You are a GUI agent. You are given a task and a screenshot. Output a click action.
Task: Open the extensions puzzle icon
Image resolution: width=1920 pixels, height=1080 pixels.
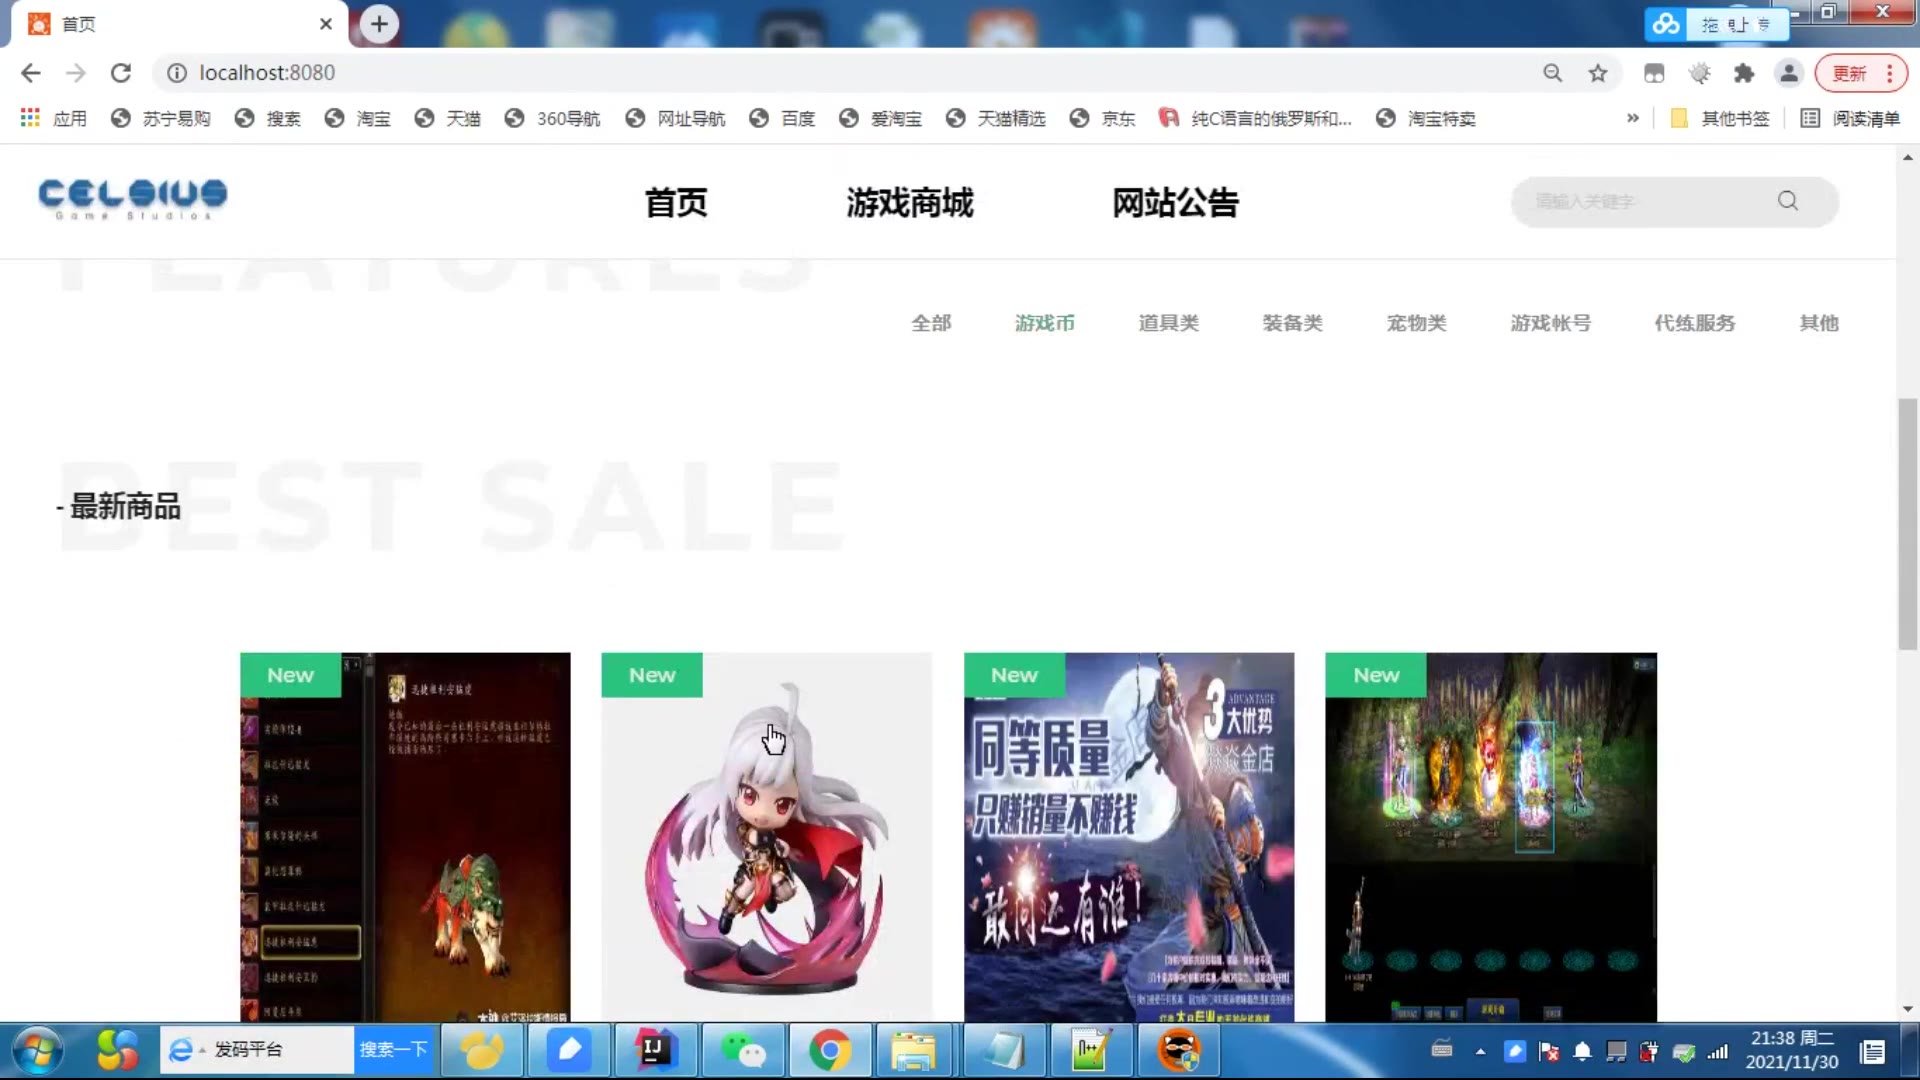point(1744,73)
